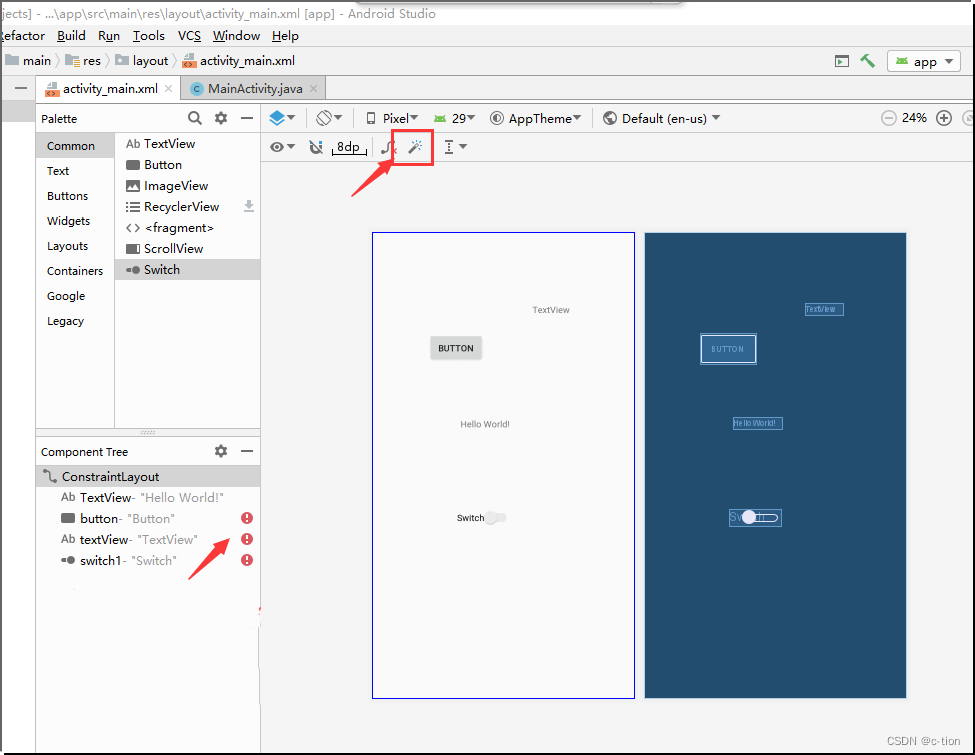Open the Window menu

point(236,35)
